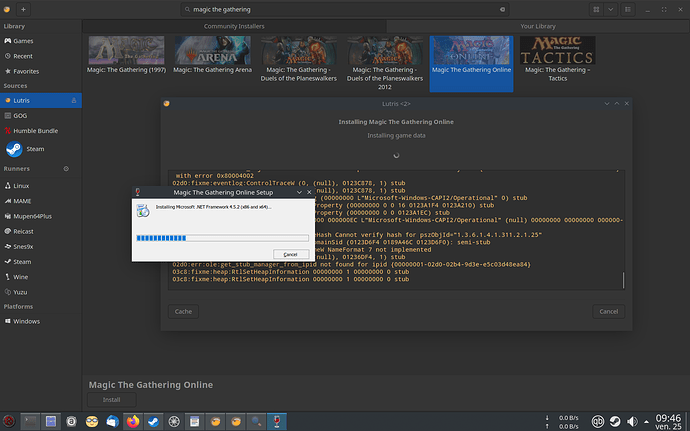Click the Install button at the bottom

click(112, 400)
